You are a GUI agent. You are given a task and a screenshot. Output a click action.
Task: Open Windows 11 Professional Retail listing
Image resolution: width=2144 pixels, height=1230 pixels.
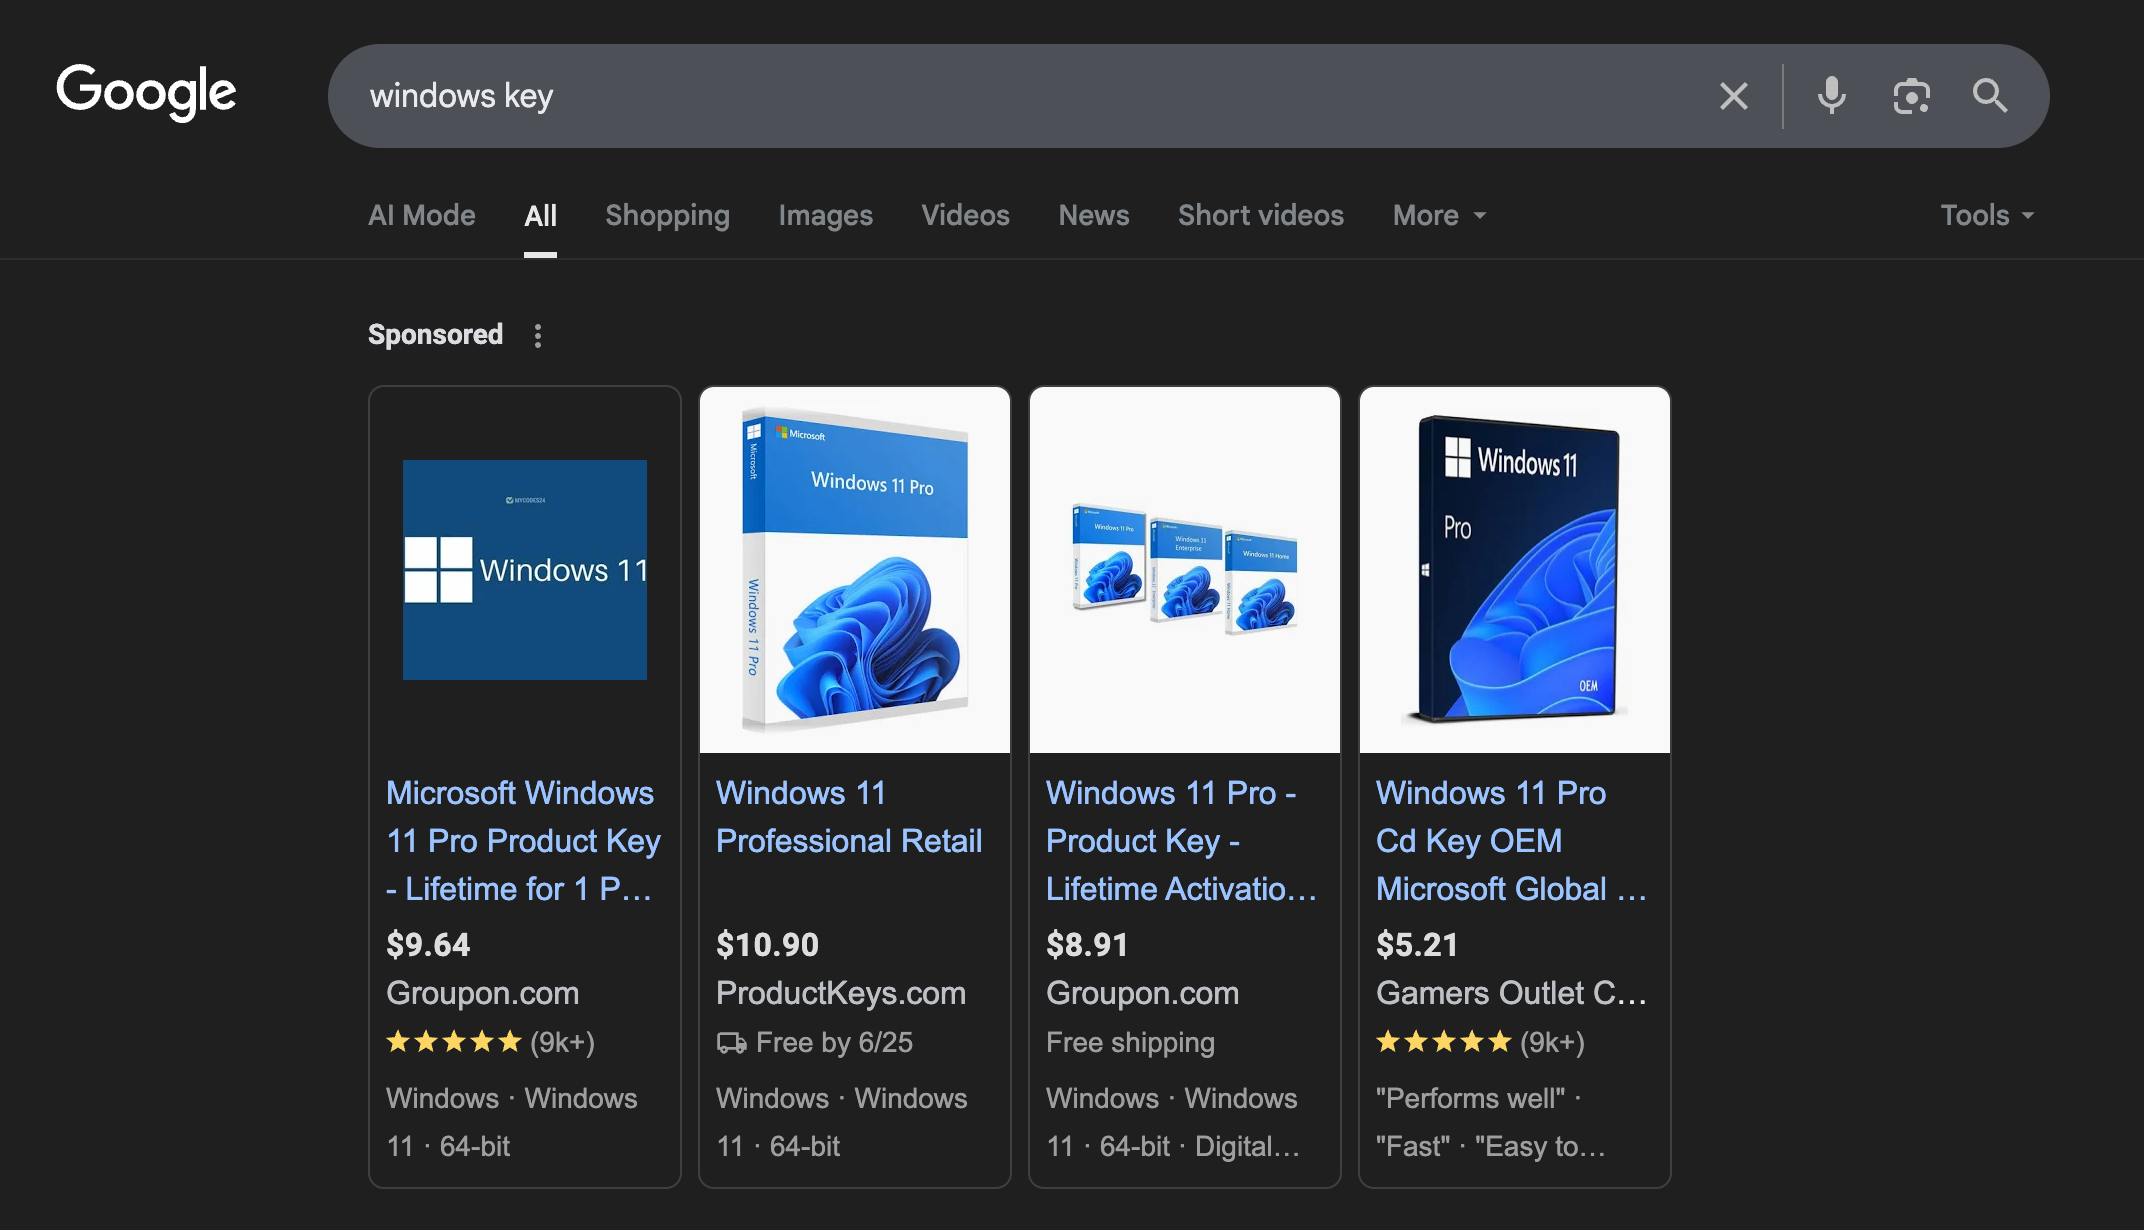click(x=849, y=817)
